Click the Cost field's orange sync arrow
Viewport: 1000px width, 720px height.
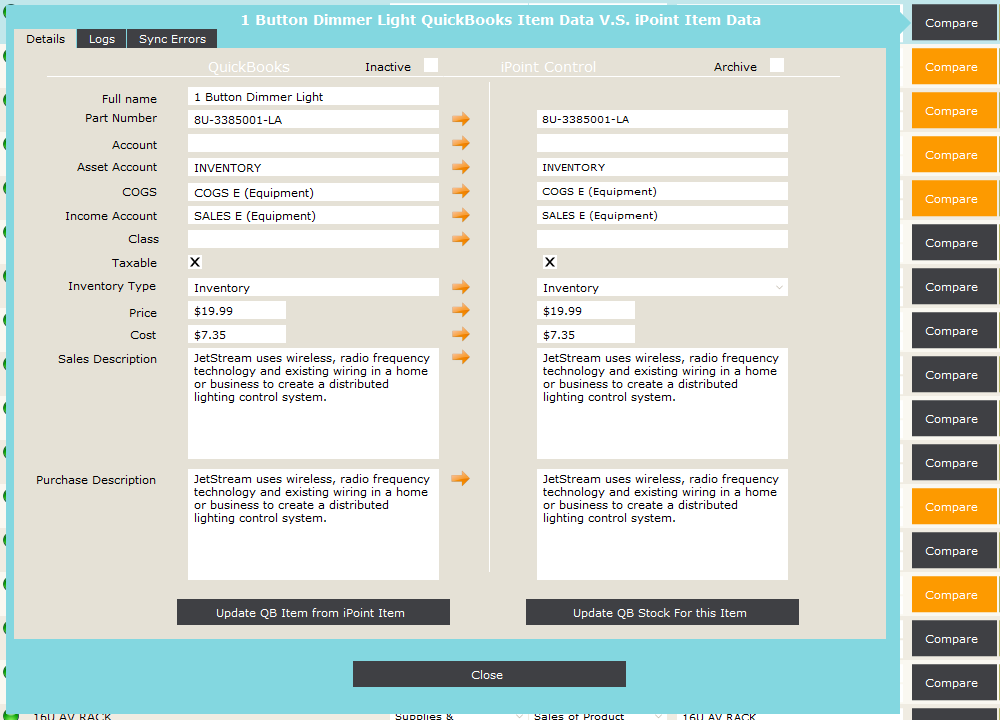tap(460, 334)
